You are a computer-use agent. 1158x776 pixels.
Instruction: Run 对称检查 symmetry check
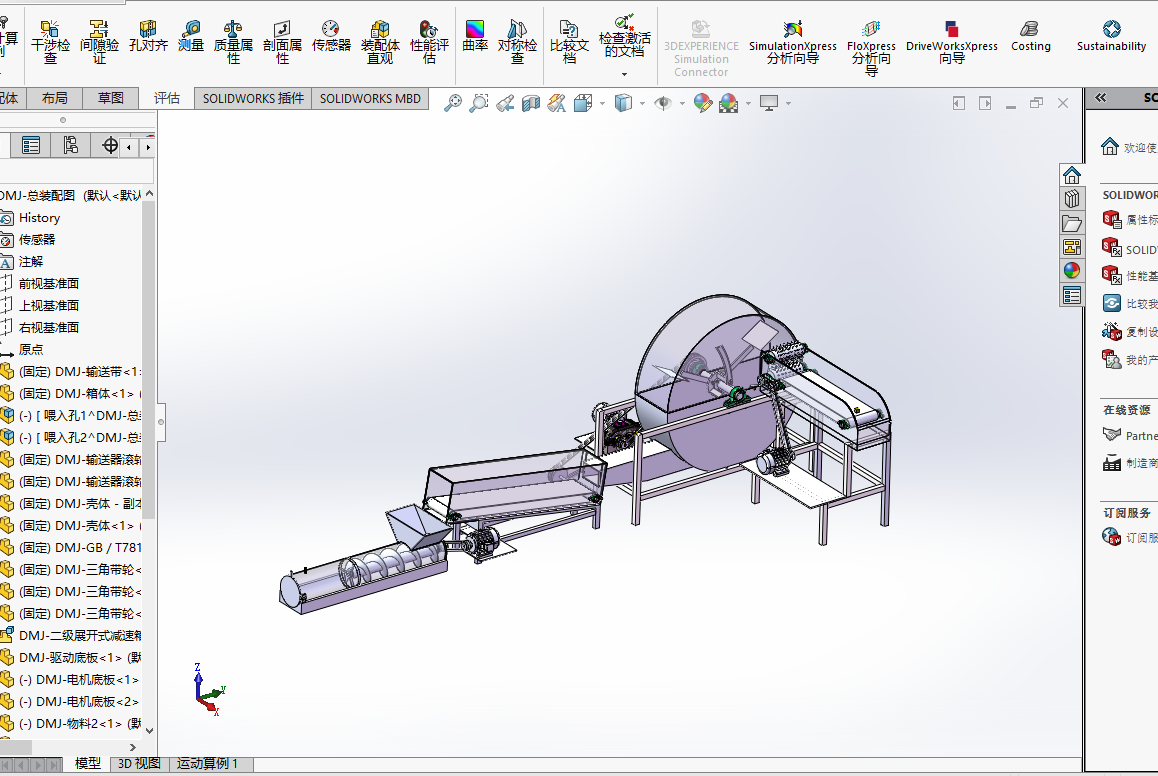click(517, 42)
